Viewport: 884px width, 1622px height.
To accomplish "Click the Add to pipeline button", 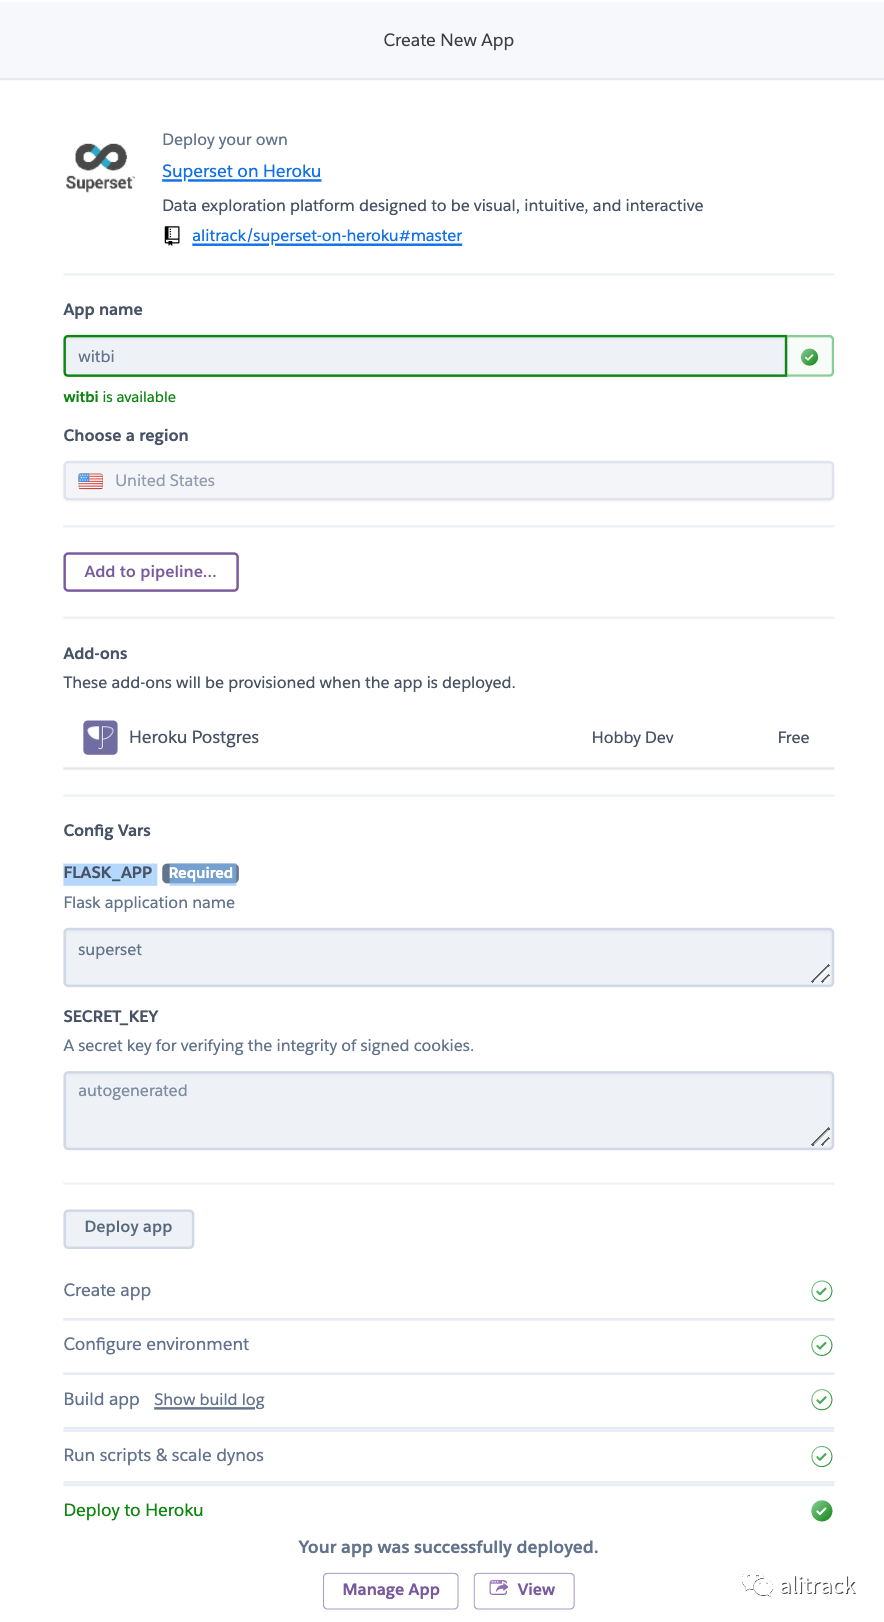I will coord(151,572).
